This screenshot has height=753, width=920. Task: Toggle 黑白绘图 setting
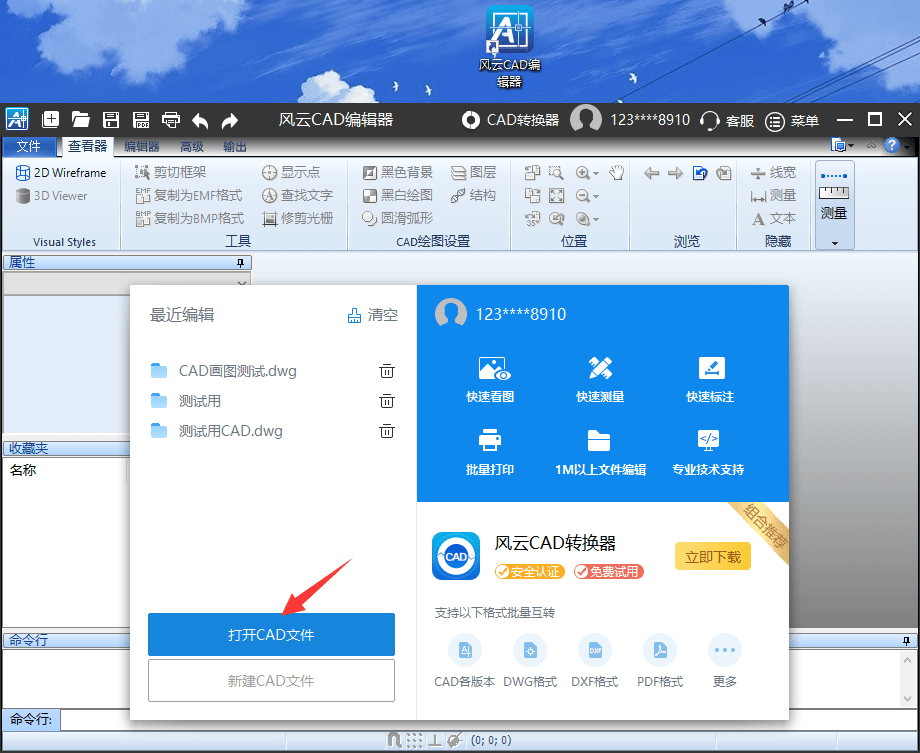point(397,195)
